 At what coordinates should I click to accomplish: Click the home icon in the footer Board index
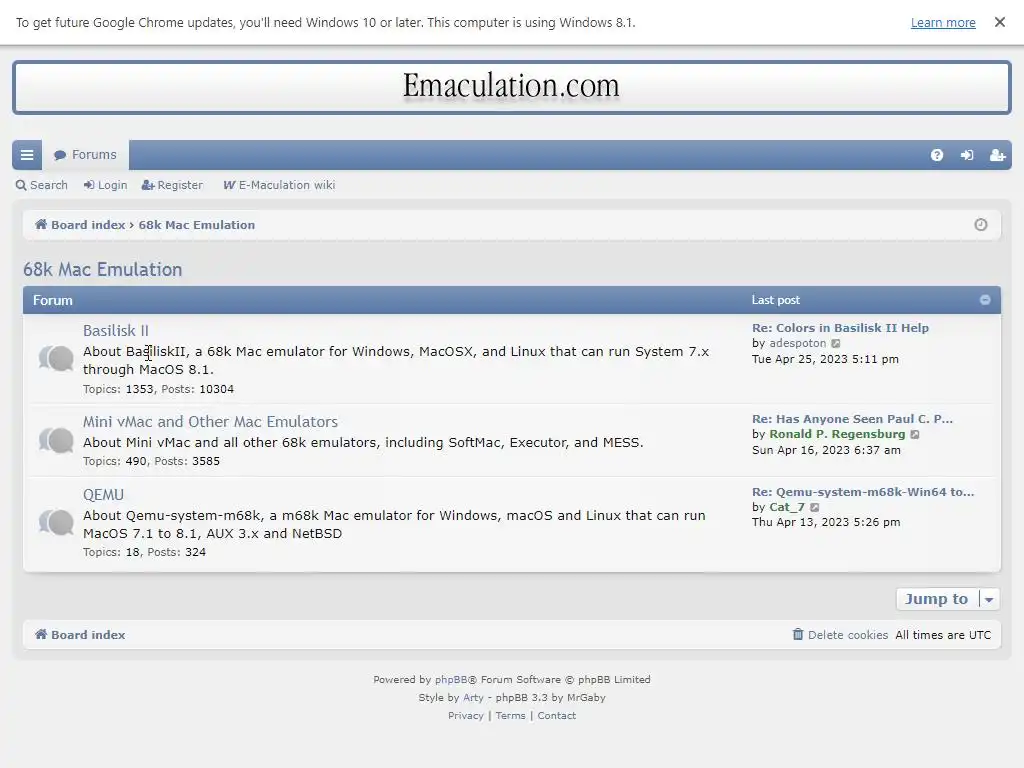41,634
